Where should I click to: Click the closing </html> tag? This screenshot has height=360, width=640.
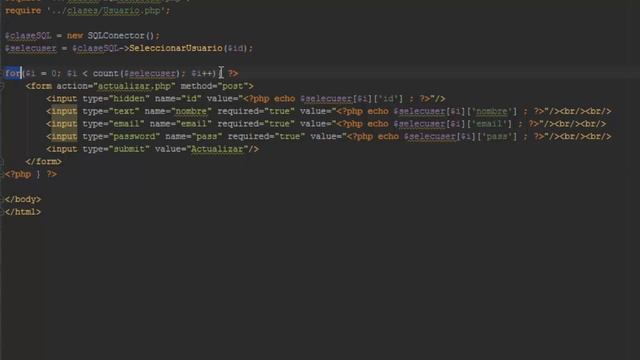[x=23, y=212]
